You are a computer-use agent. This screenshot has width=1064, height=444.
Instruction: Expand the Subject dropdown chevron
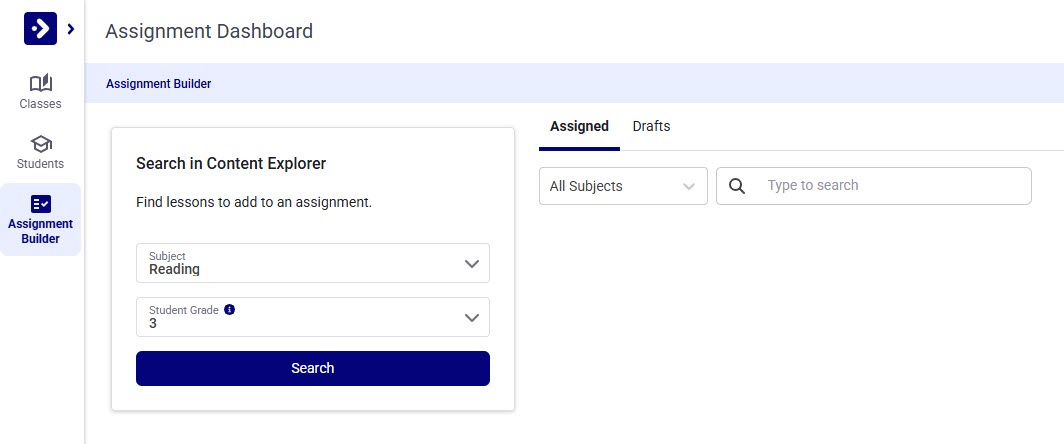472,264
